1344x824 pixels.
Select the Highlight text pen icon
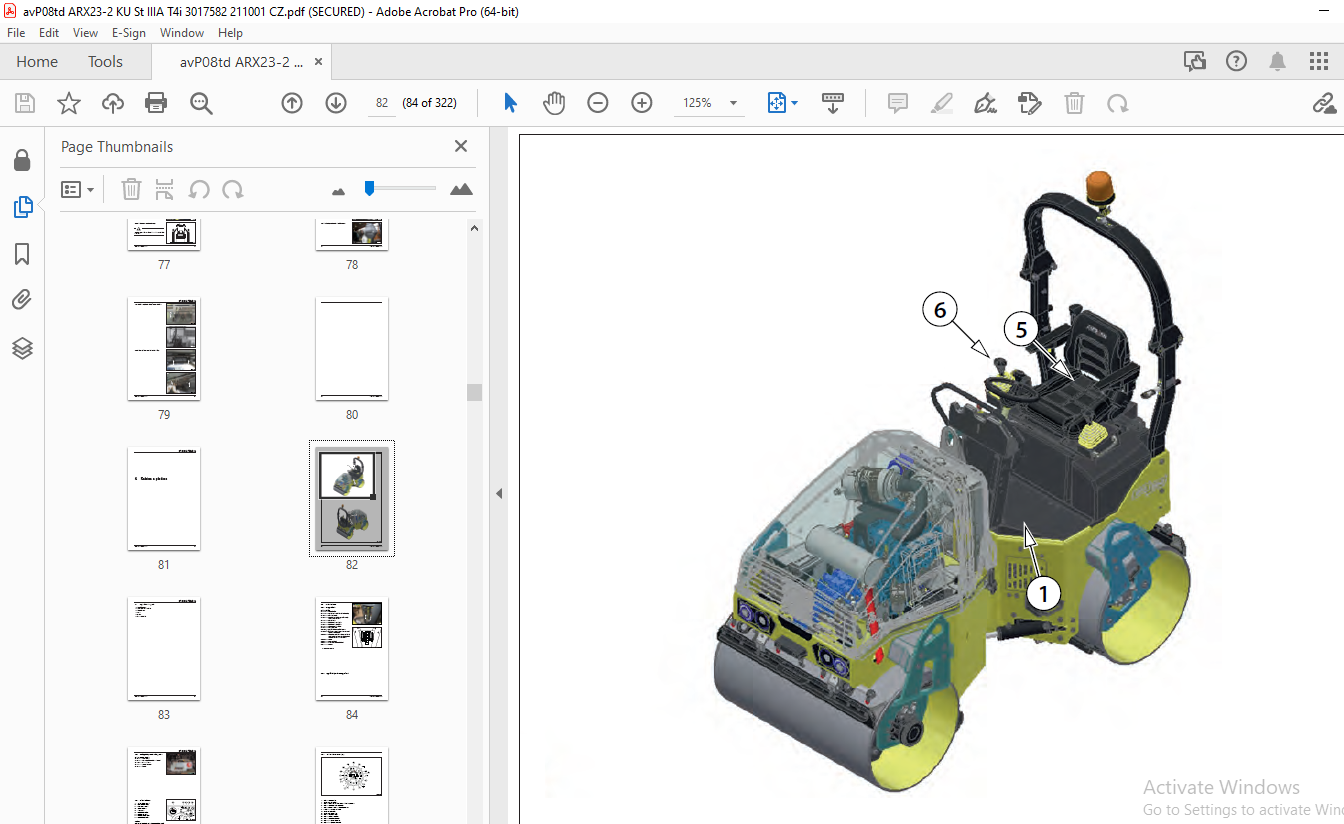(x=942, y=103)
